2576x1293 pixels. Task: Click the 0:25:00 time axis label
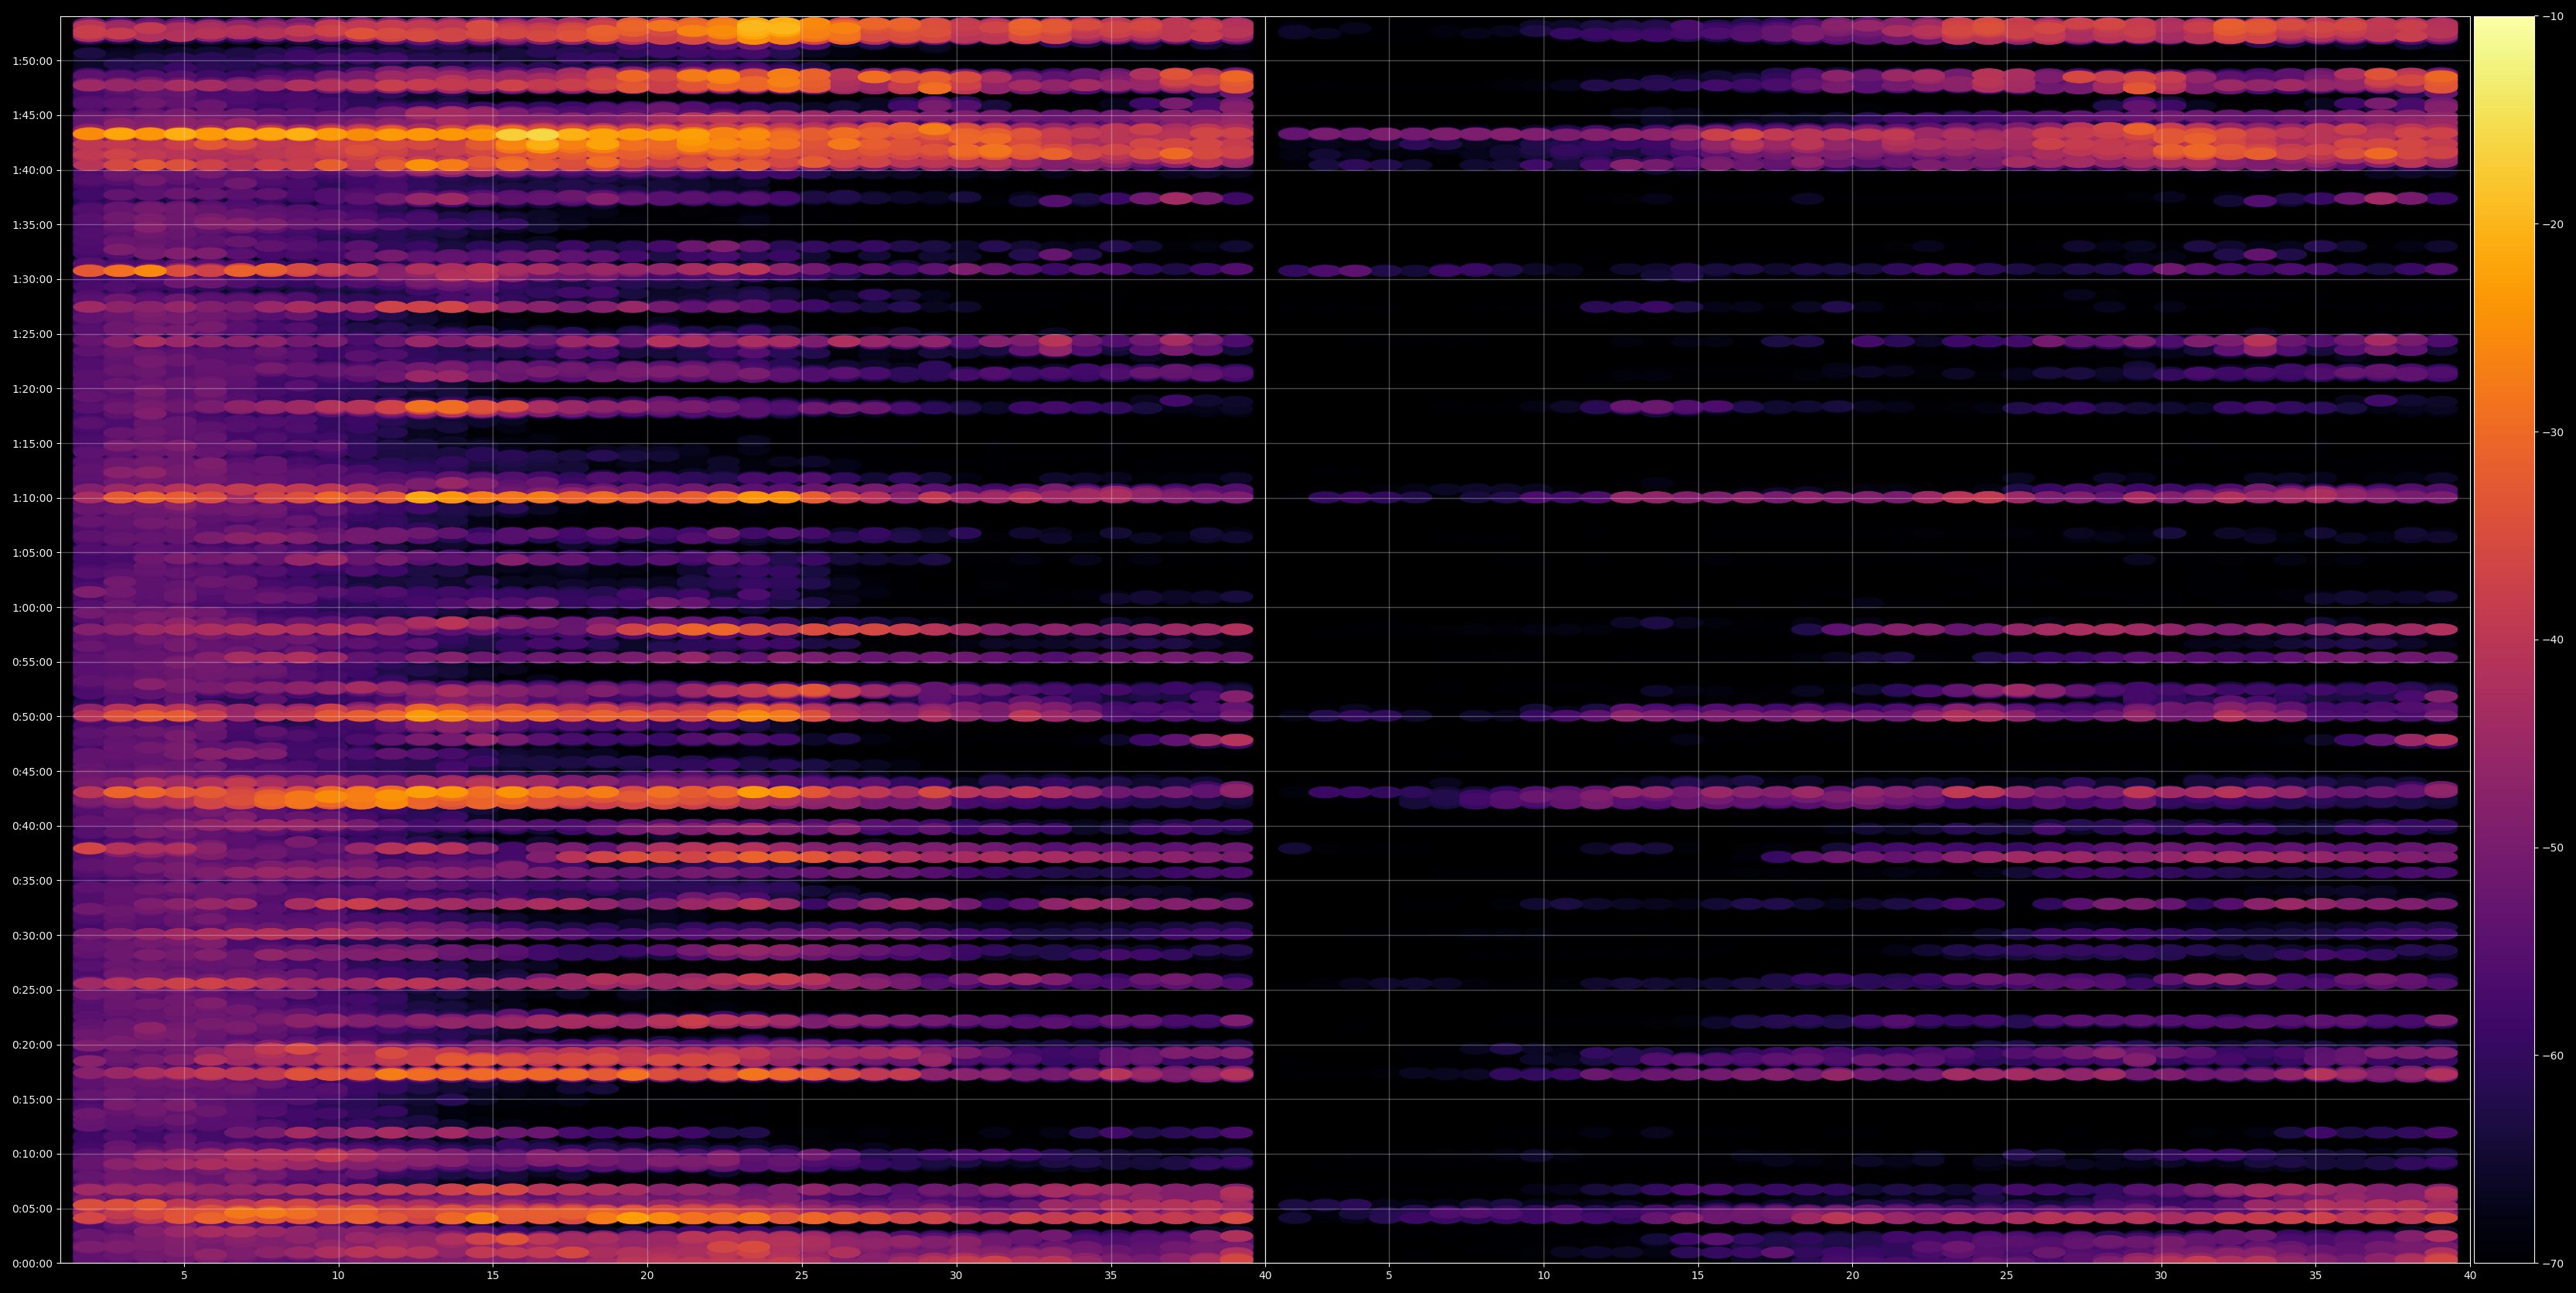32,990
